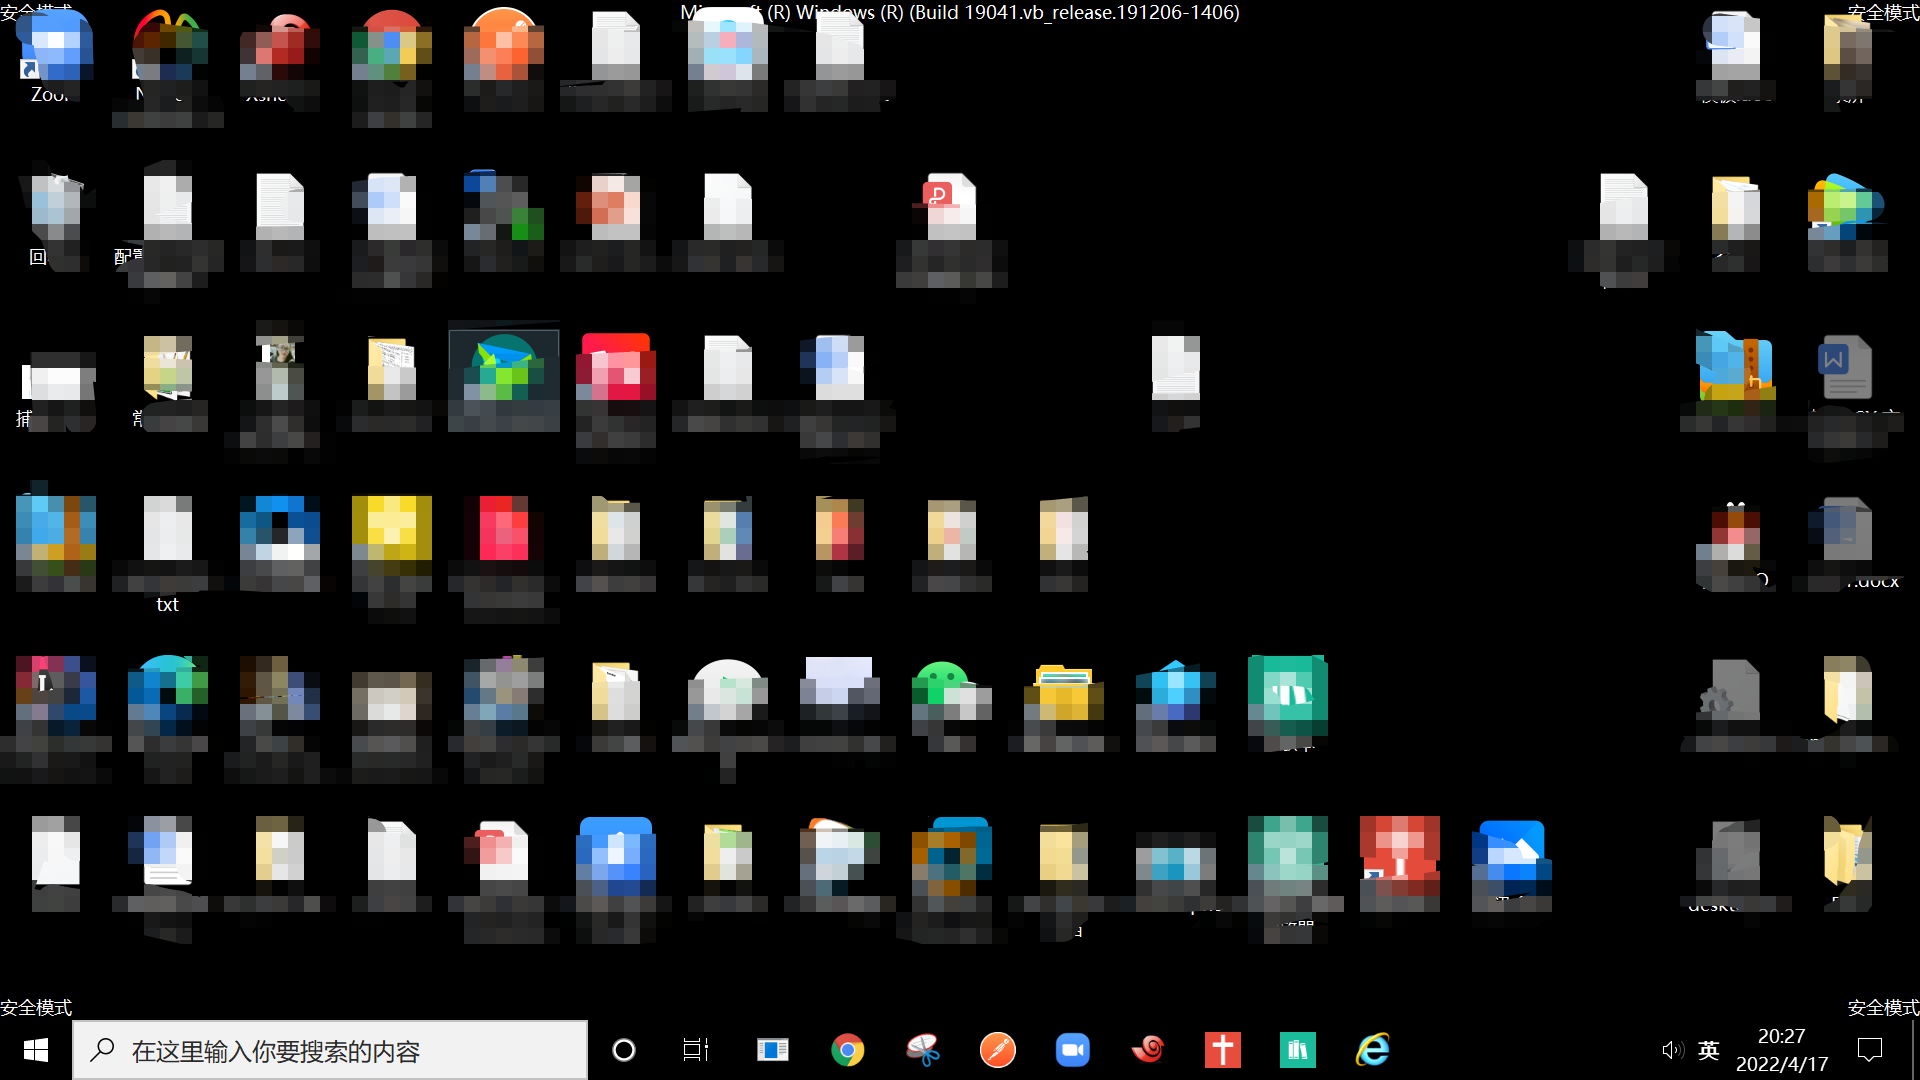The width and height of the screenshot is (1920, 1080).
Task: Click the taskbar search input field
Action: pos(330,1050)
